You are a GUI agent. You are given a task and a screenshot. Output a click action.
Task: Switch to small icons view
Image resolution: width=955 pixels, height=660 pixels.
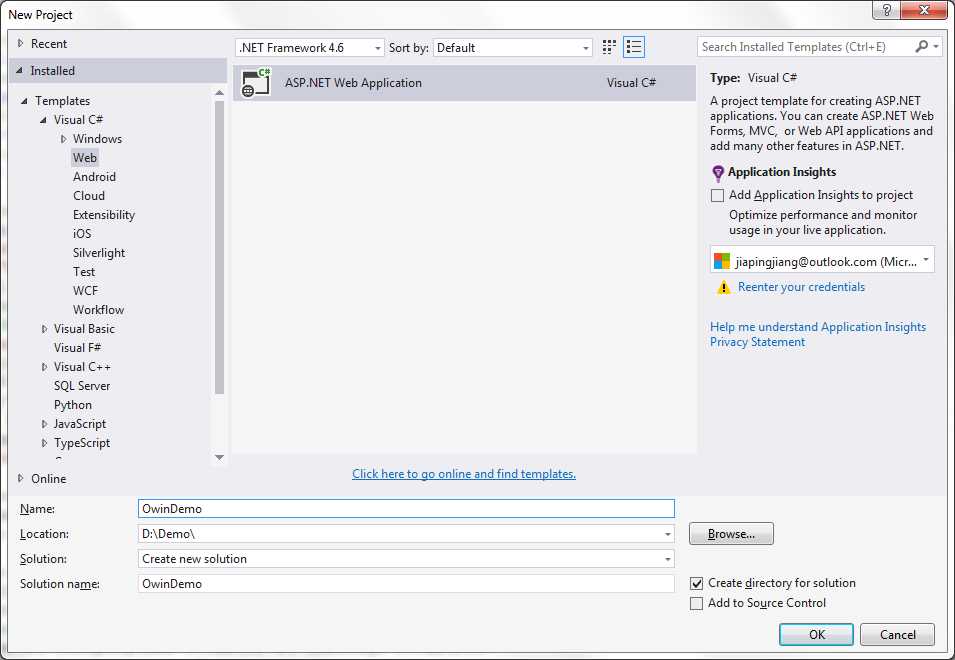(608, 47)
